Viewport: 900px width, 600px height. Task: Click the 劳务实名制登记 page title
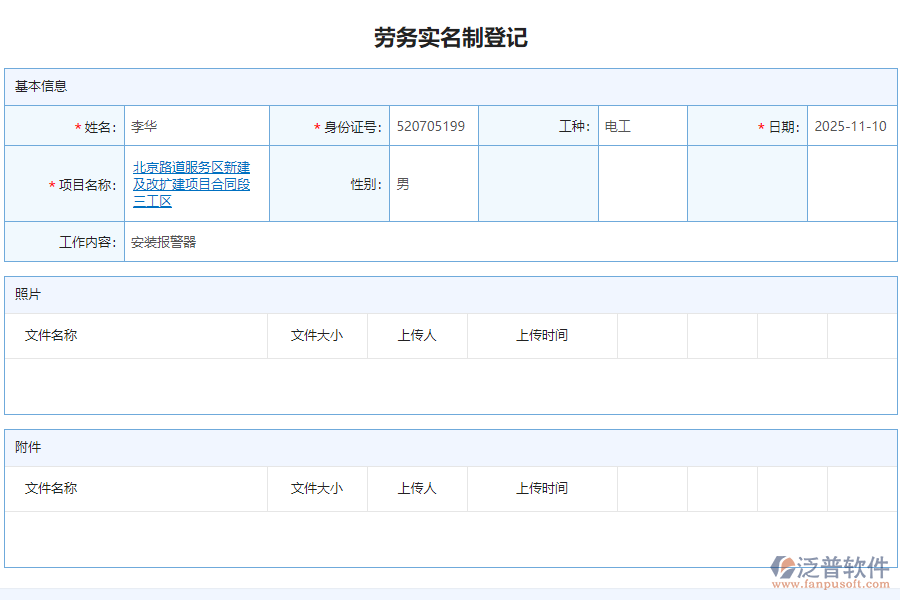449,38
